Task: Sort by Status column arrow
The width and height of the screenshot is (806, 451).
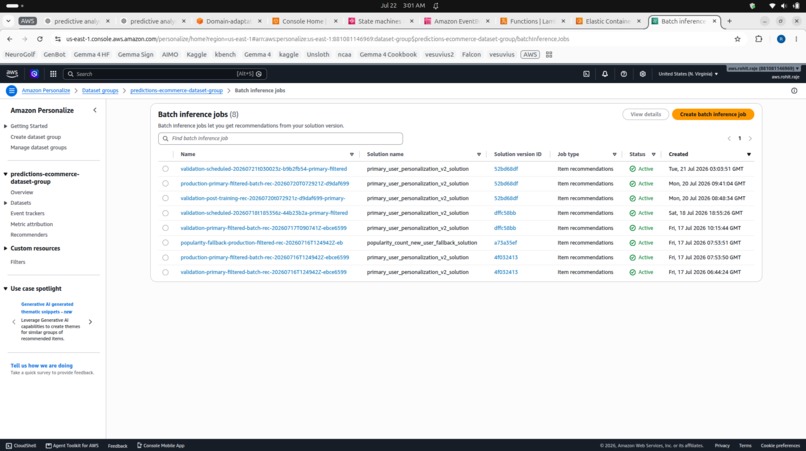Action: (x=653, y=154)
